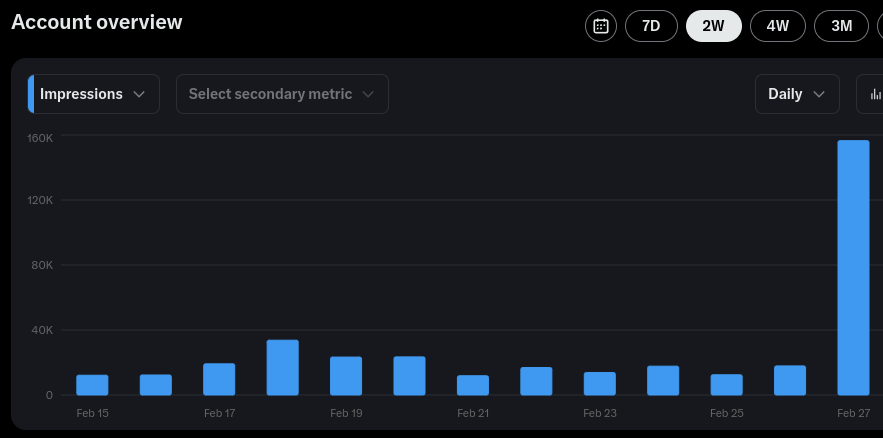883x438 pixels.
Task: Click the Feb 15 impressions bar
Action: coord(92,385)
